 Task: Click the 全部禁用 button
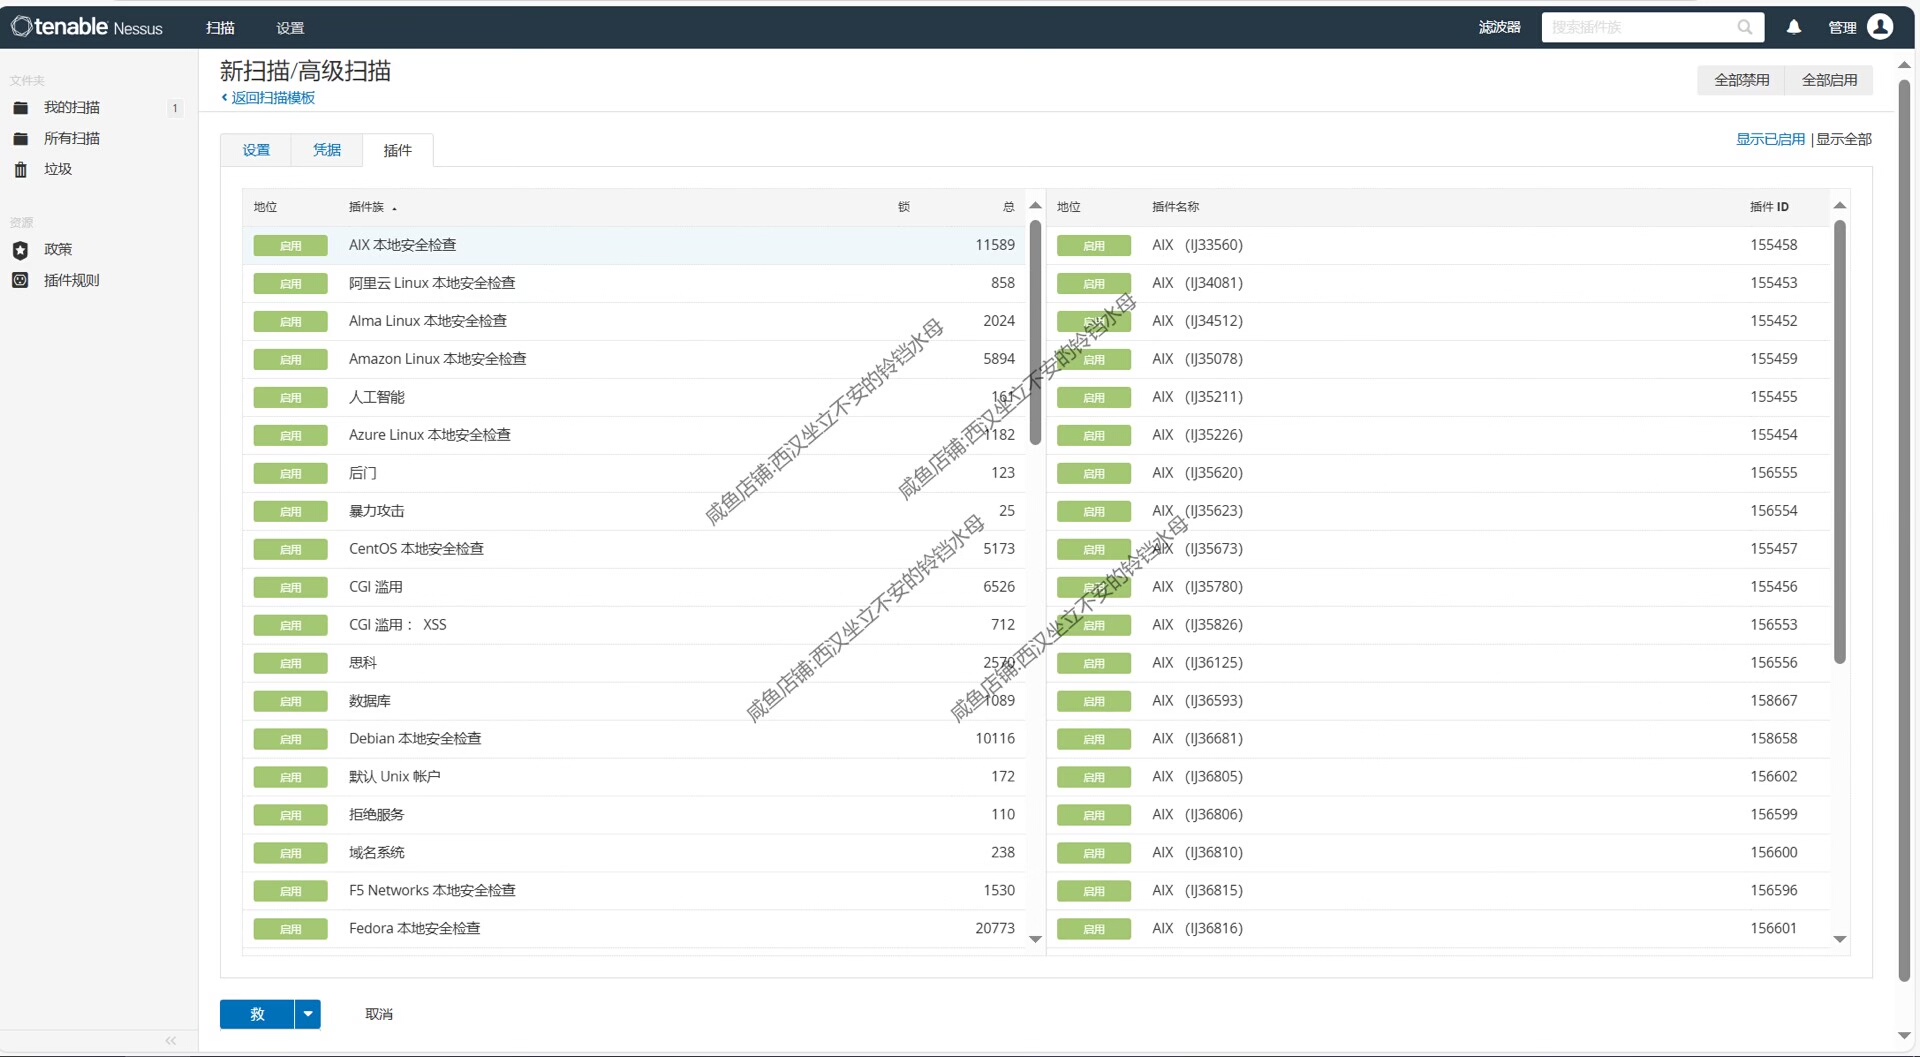tap(1742, 80)
